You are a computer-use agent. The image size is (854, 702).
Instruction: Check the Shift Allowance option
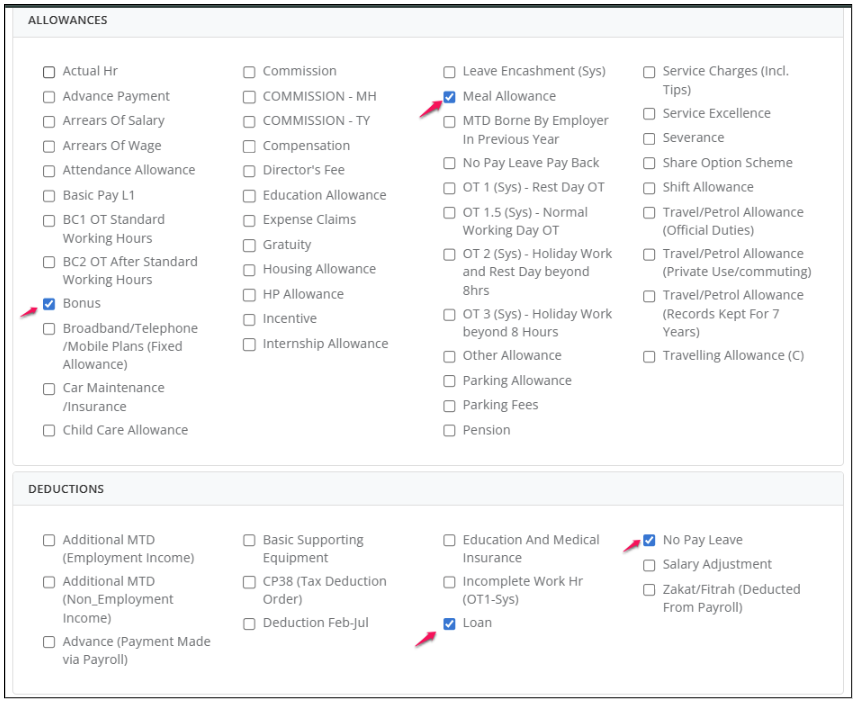649,188
